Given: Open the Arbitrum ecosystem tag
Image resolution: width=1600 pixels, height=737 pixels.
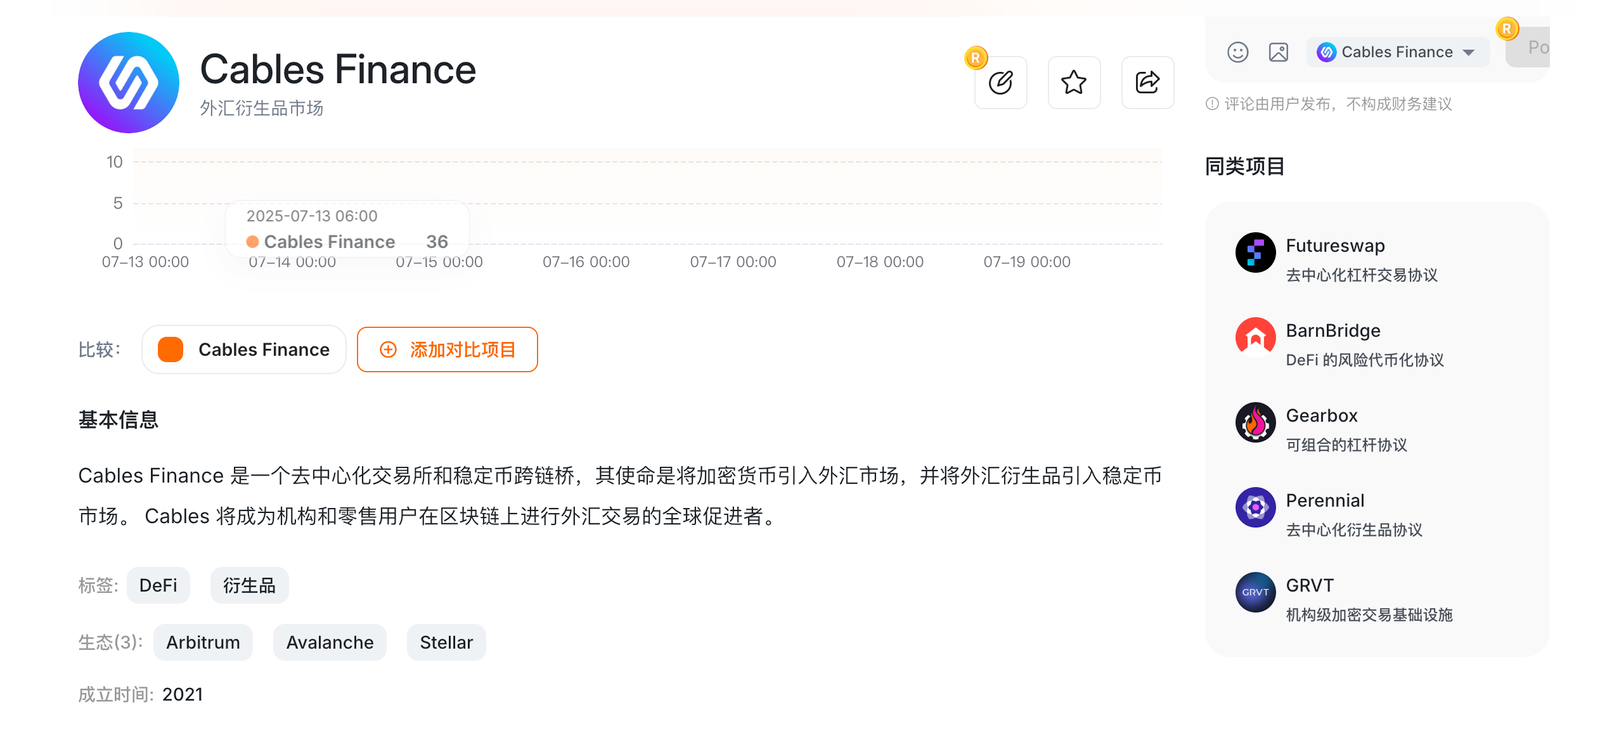Looking at the screenshot, I should tap(203, 643).
